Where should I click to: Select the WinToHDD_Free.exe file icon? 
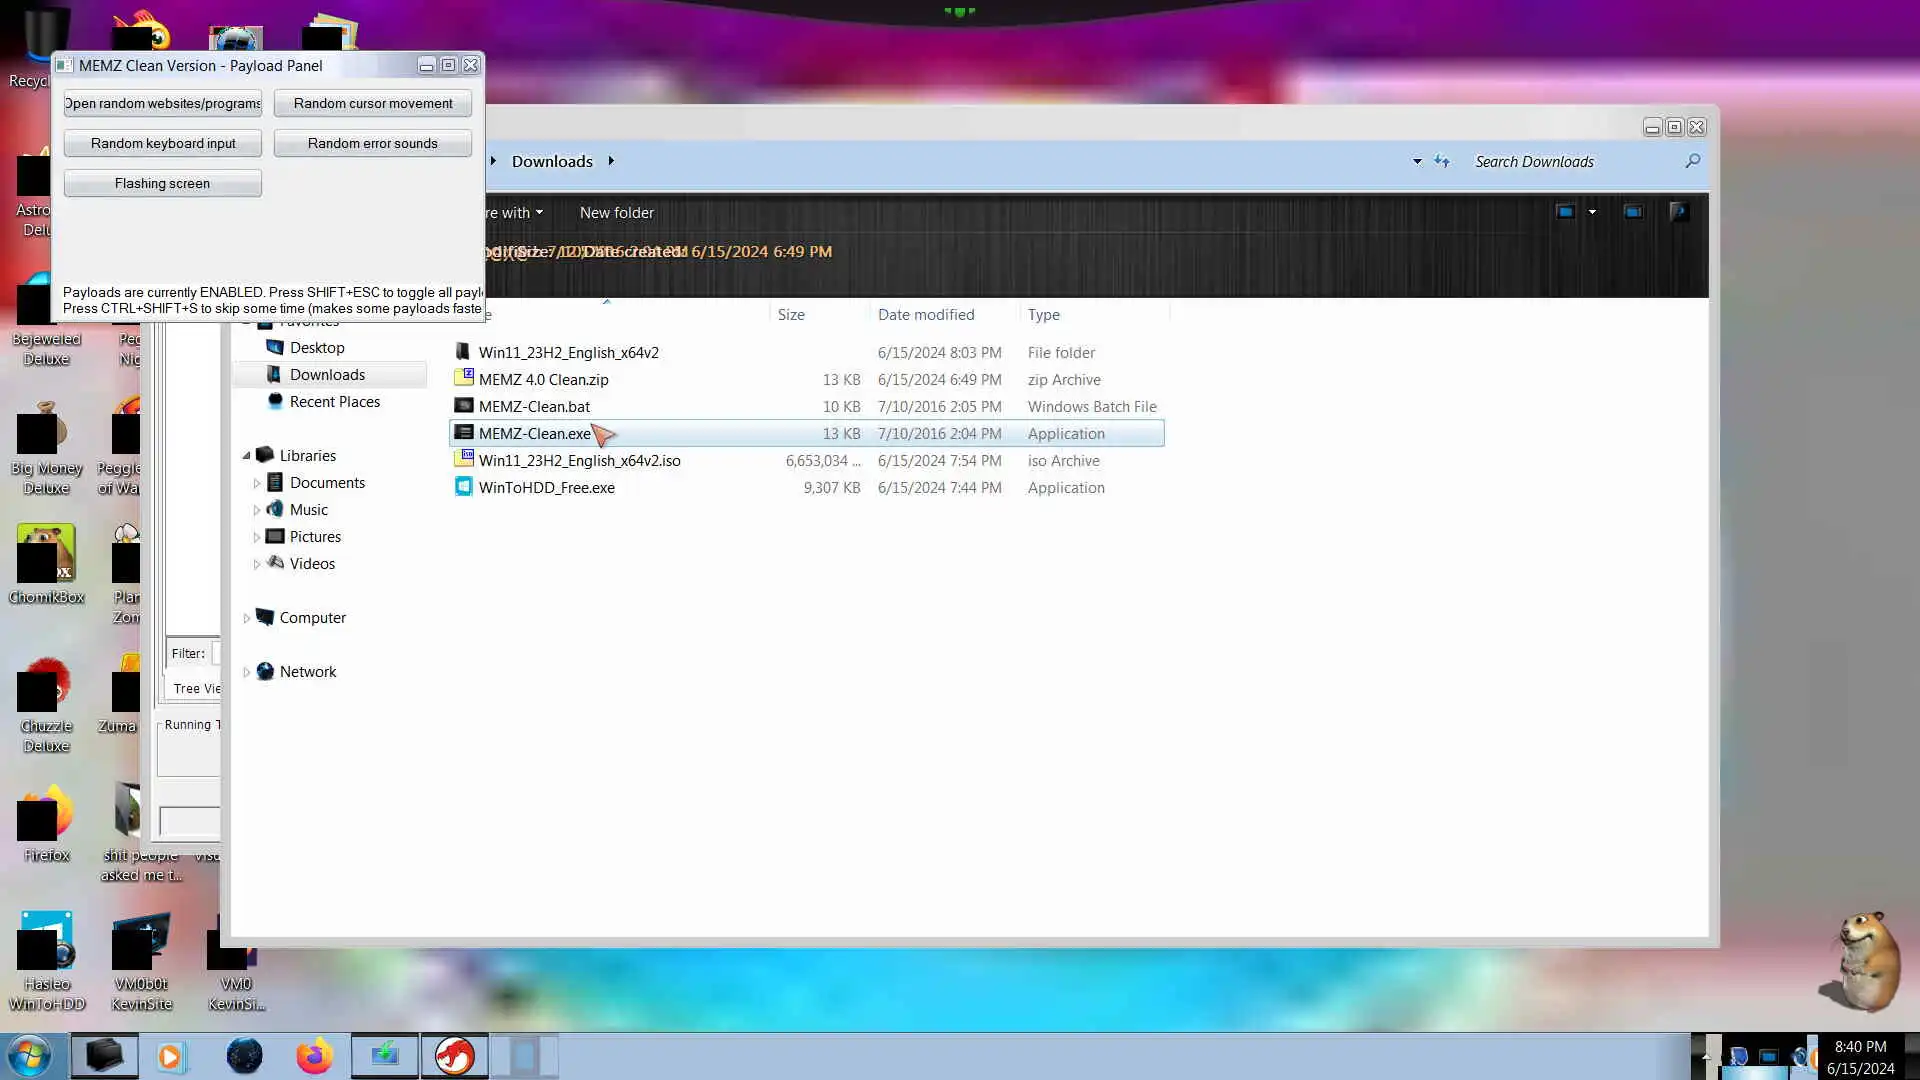[463, 487]
